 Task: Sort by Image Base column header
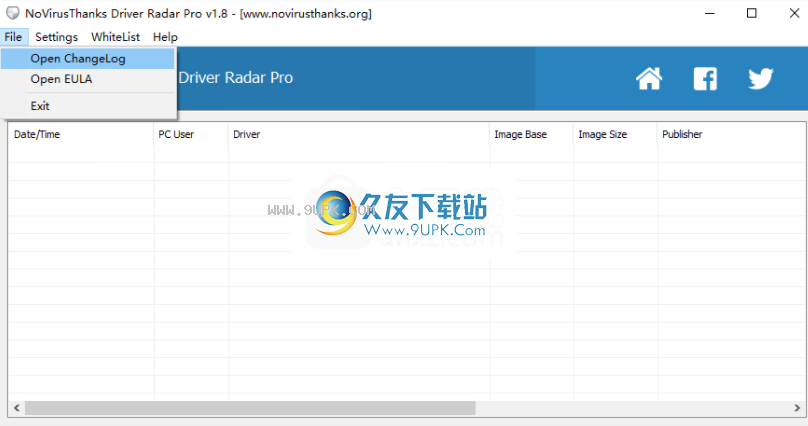[x=531, y=134]
